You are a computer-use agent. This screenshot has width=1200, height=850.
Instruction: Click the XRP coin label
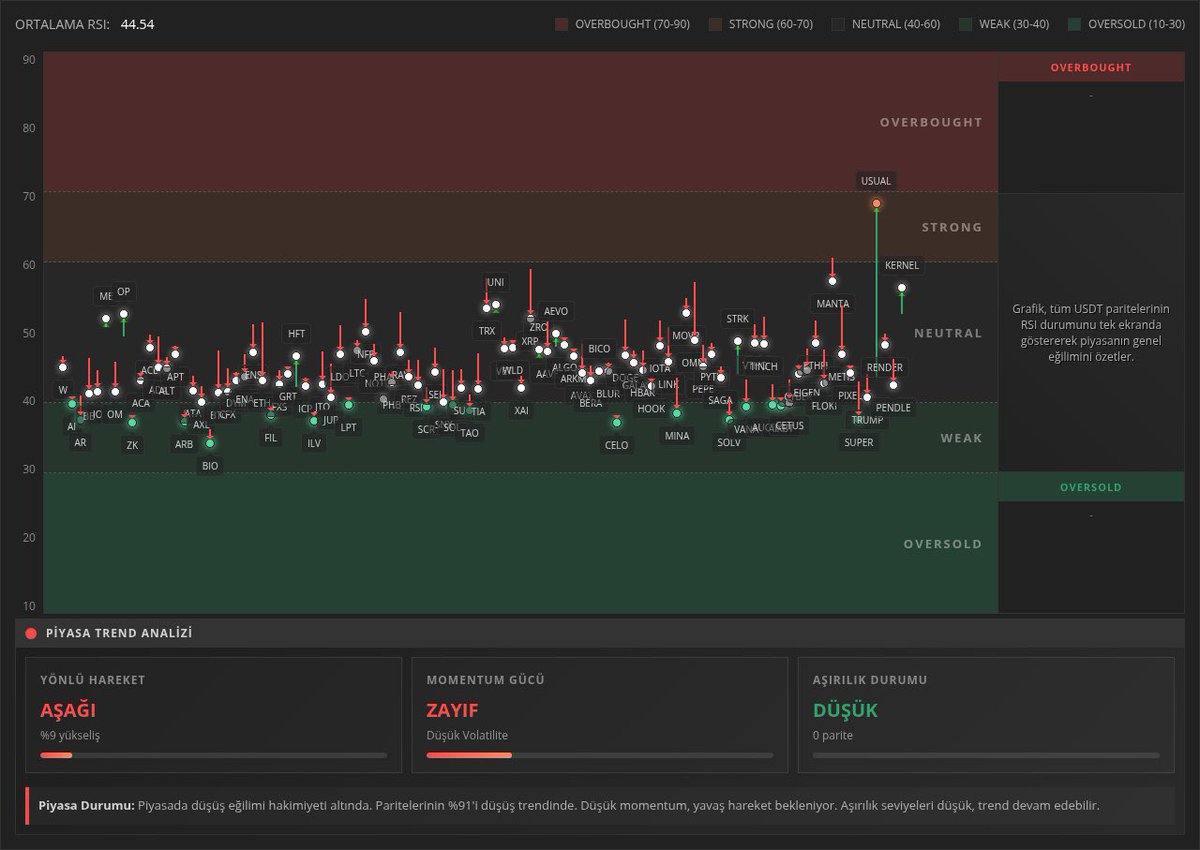coord(530,341)
